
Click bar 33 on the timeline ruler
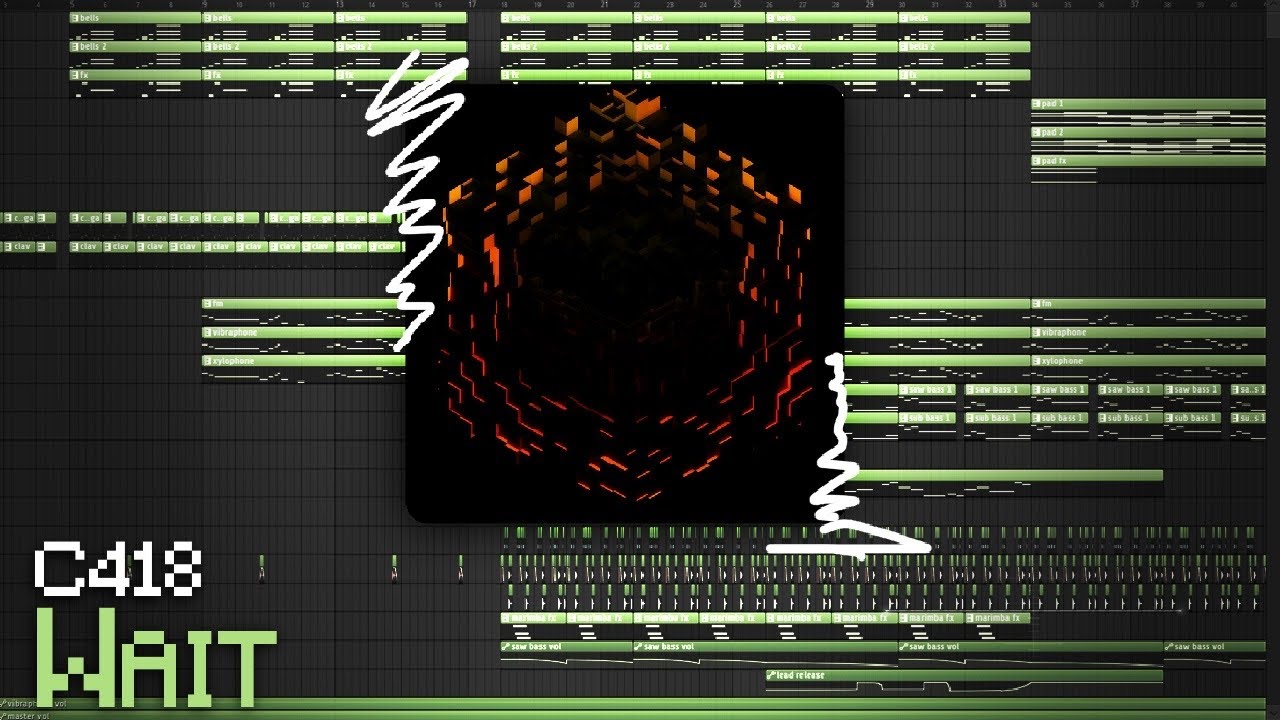tap(1003, 5)
